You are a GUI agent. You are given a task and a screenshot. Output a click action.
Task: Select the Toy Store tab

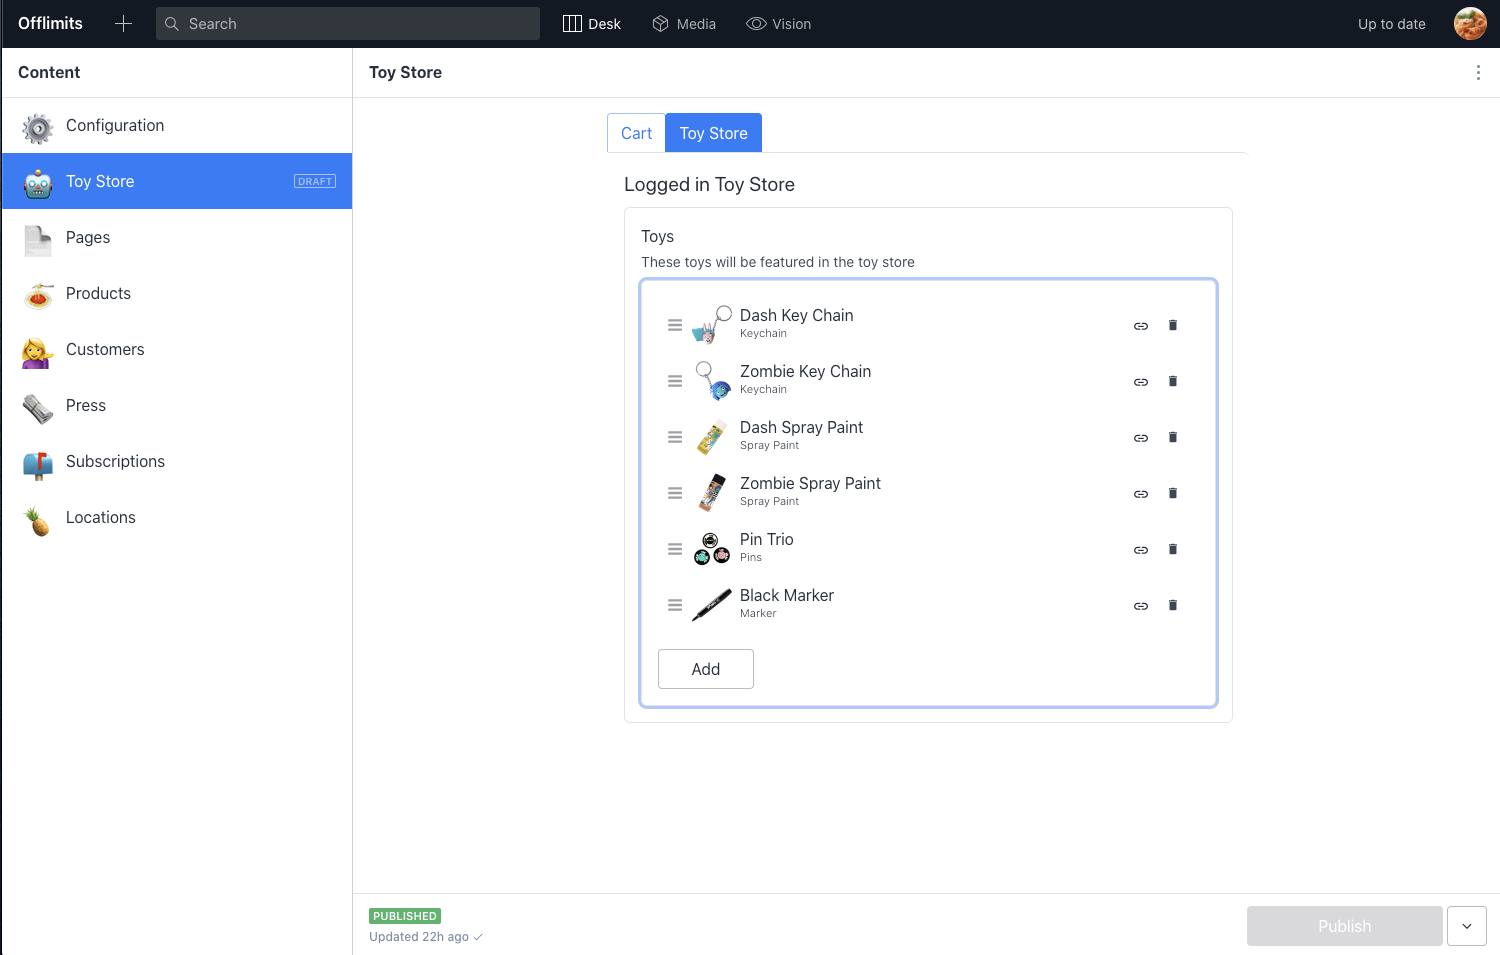point(714,133)
